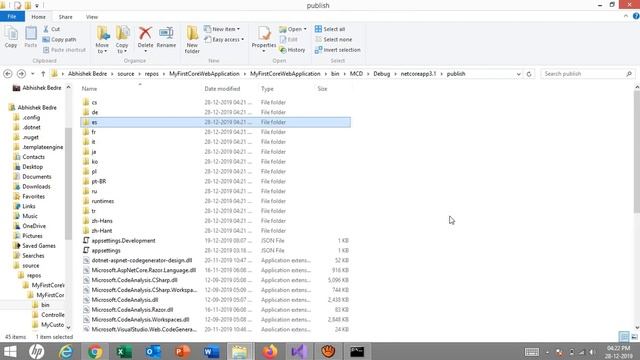Click the Paste ribbon icon
The width and height of the screenshot is (640, 360).
click(31, 37)
